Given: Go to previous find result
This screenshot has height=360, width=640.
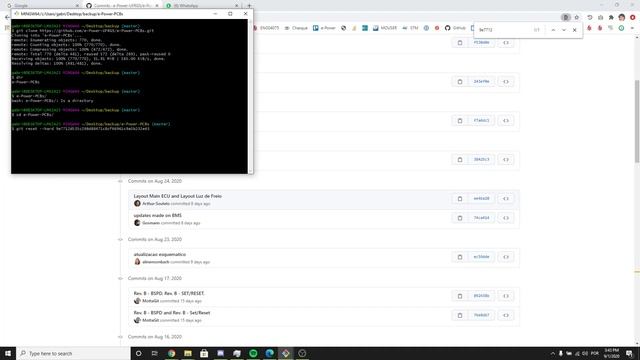Looking at the screenshot, I should (553, 30).
